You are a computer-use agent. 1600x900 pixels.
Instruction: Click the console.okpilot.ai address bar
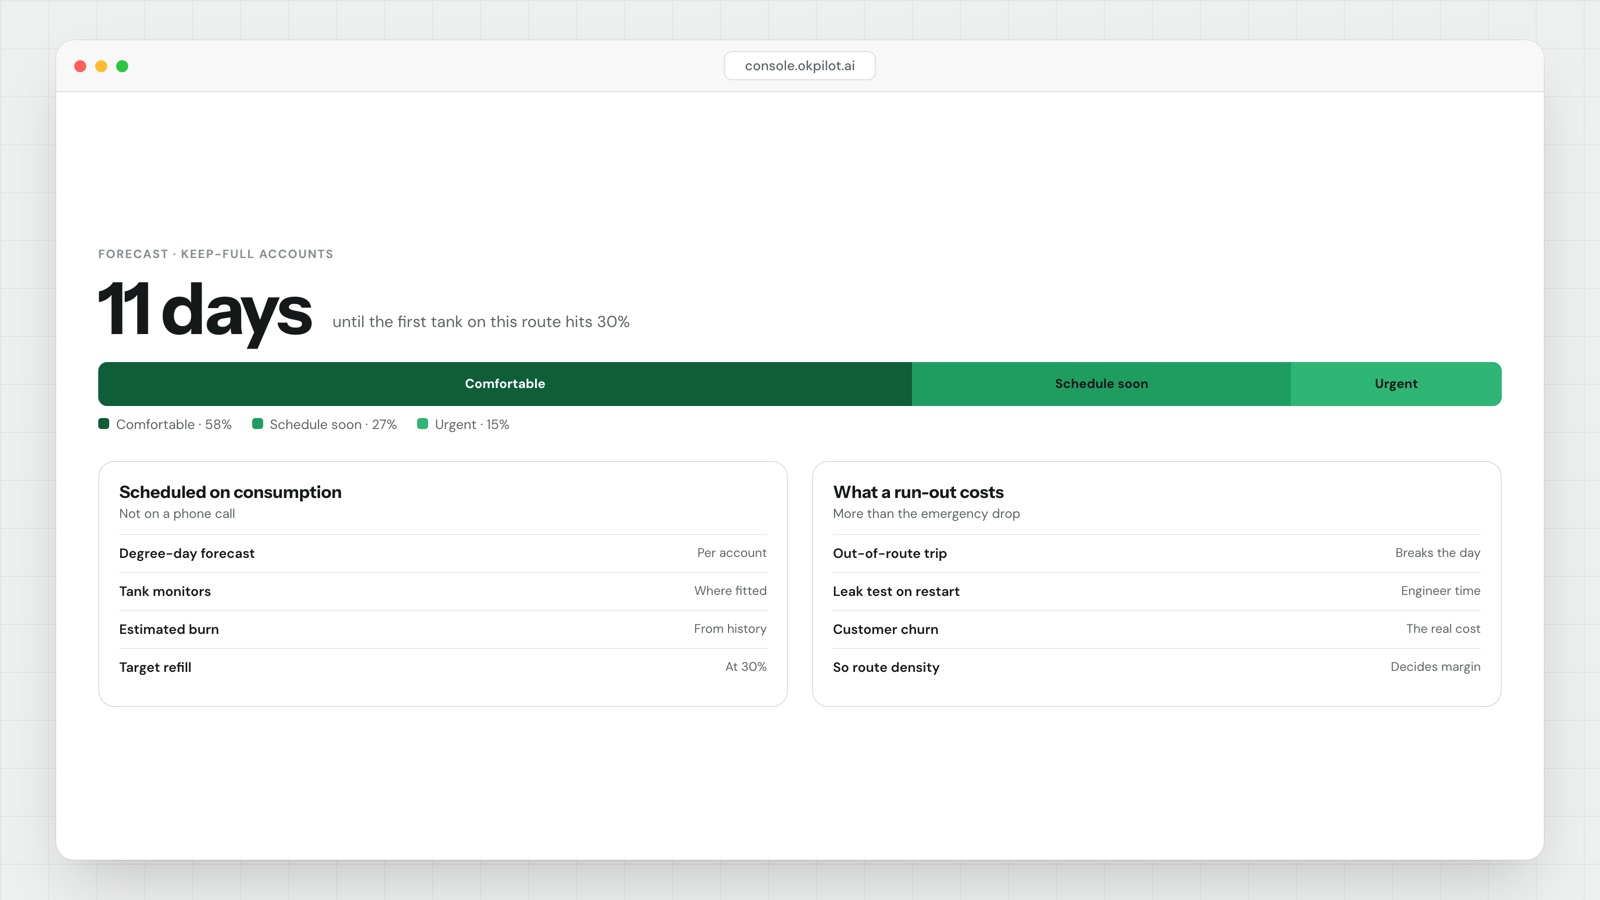coord(800,66)
